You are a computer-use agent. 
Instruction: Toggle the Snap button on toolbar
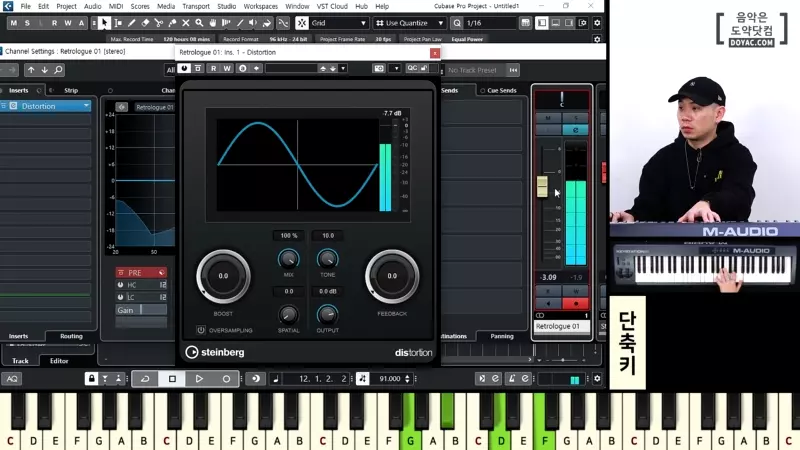coord(302,23)
